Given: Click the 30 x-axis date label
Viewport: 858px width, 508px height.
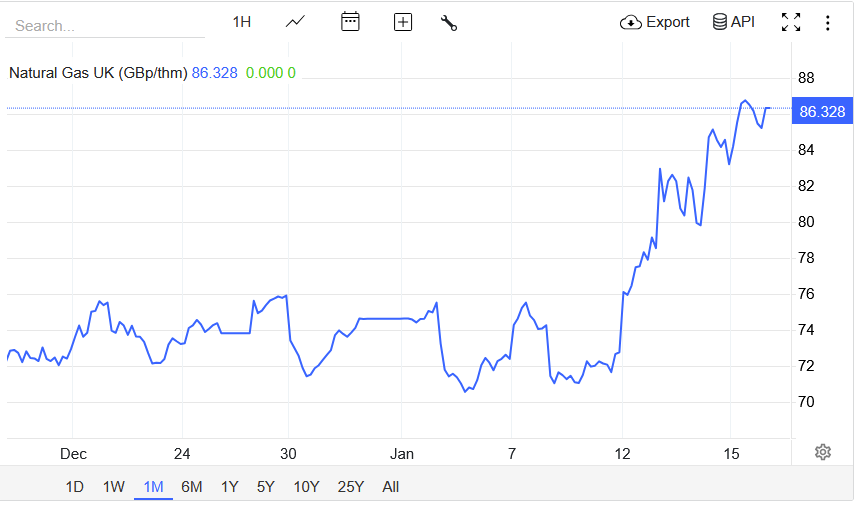Looking at the screenshot, I should (x=288, y=454).
